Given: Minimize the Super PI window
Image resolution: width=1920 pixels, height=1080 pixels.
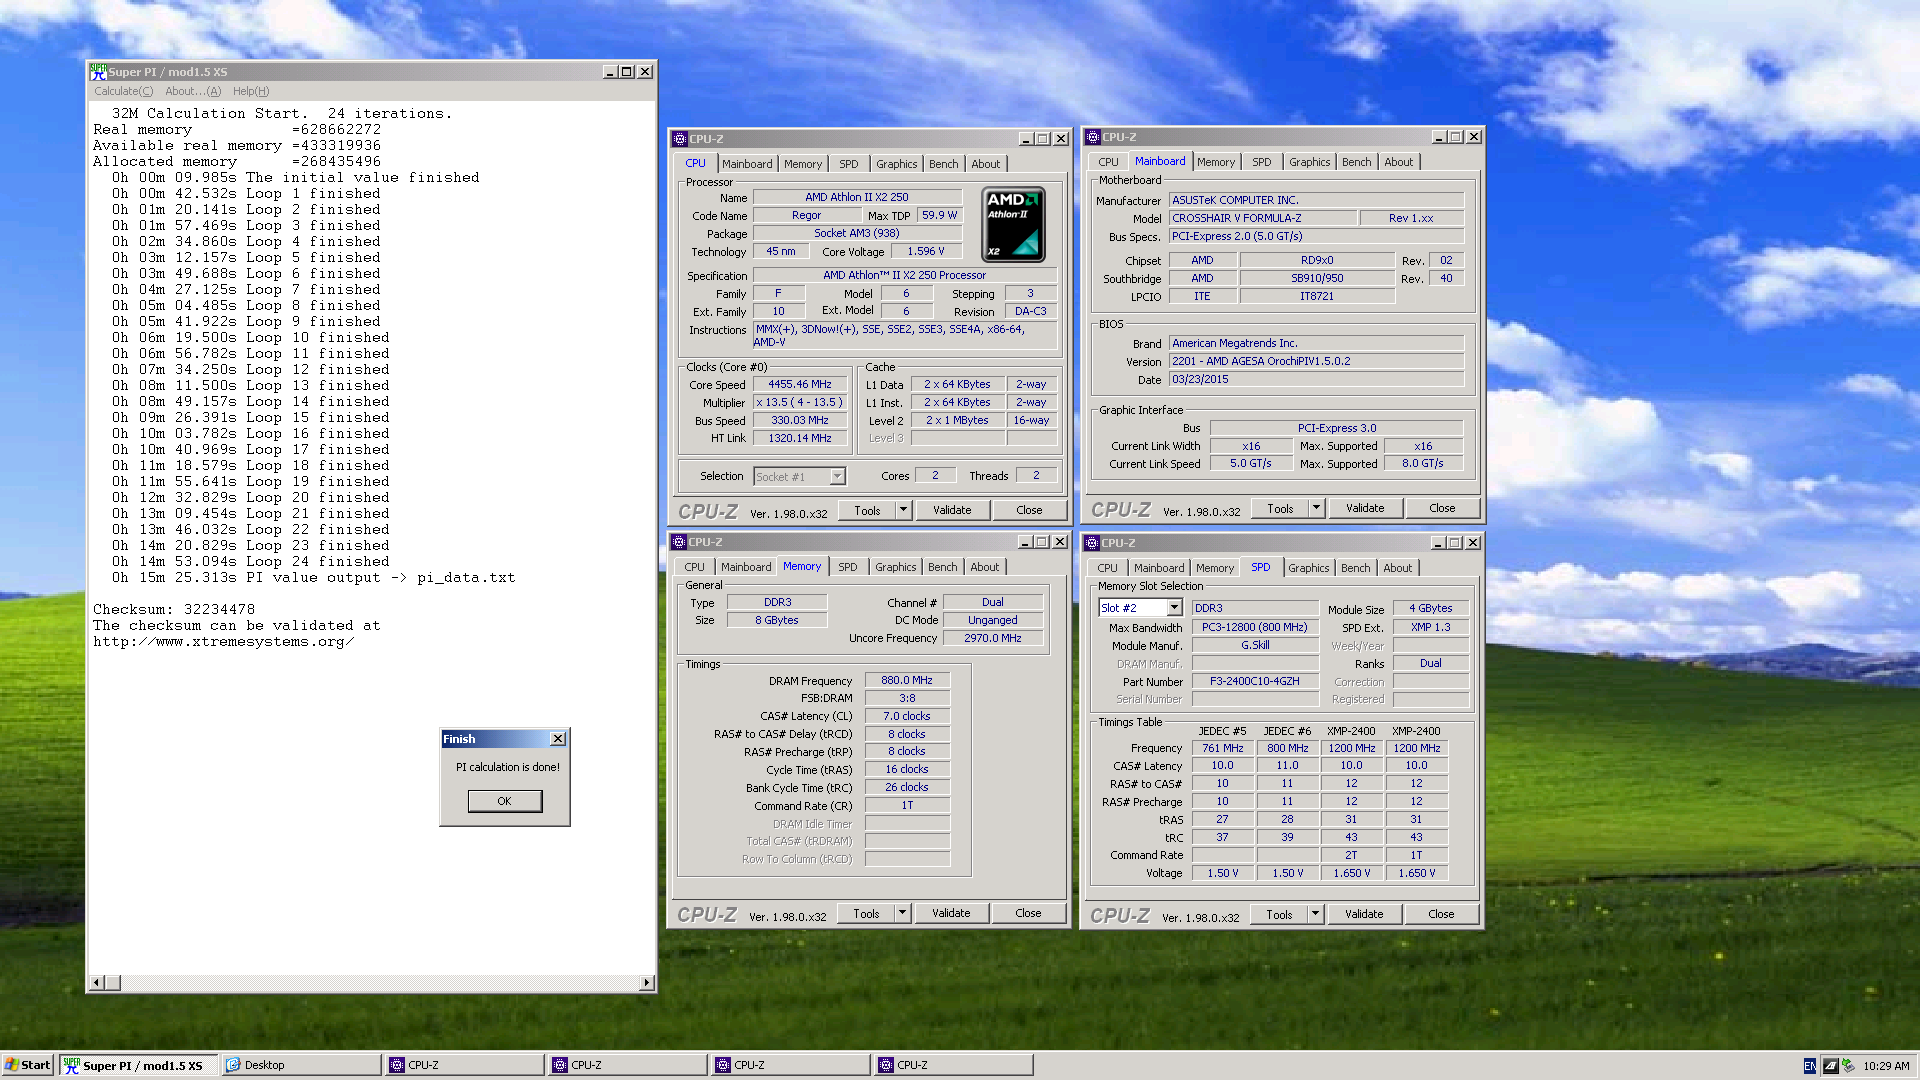Looking at the screenshot, I should pos(610,72).
